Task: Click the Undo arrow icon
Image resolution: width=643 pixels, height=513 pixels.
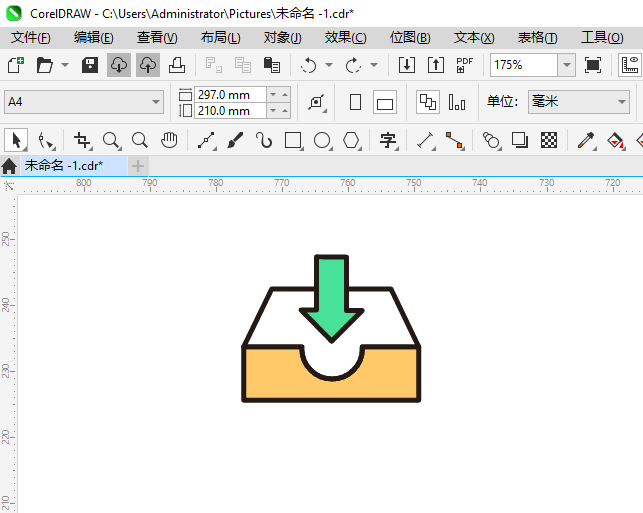Action: (308, 65)
